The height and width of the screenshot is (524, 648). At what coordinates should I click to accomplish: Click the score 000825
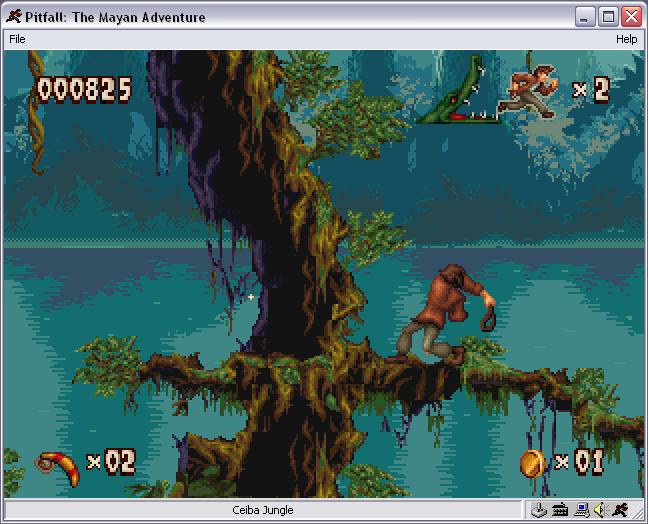point(84,89)
